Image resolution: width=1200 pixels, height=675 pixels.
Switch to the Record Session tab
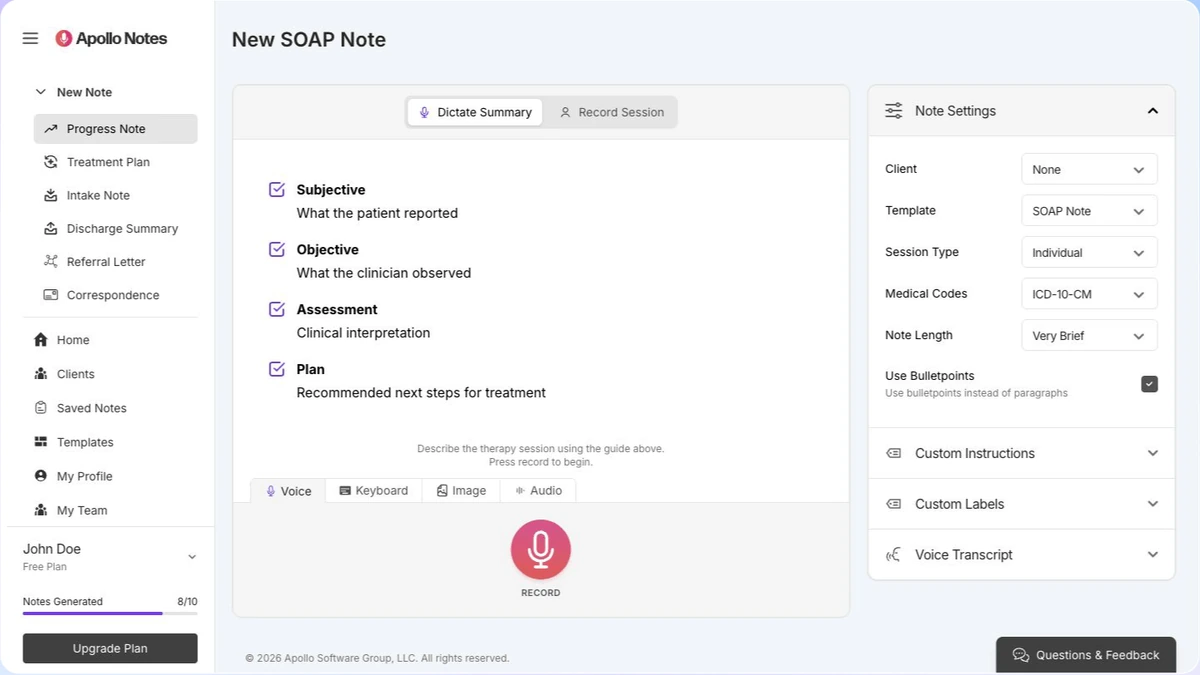click(611, 112)
